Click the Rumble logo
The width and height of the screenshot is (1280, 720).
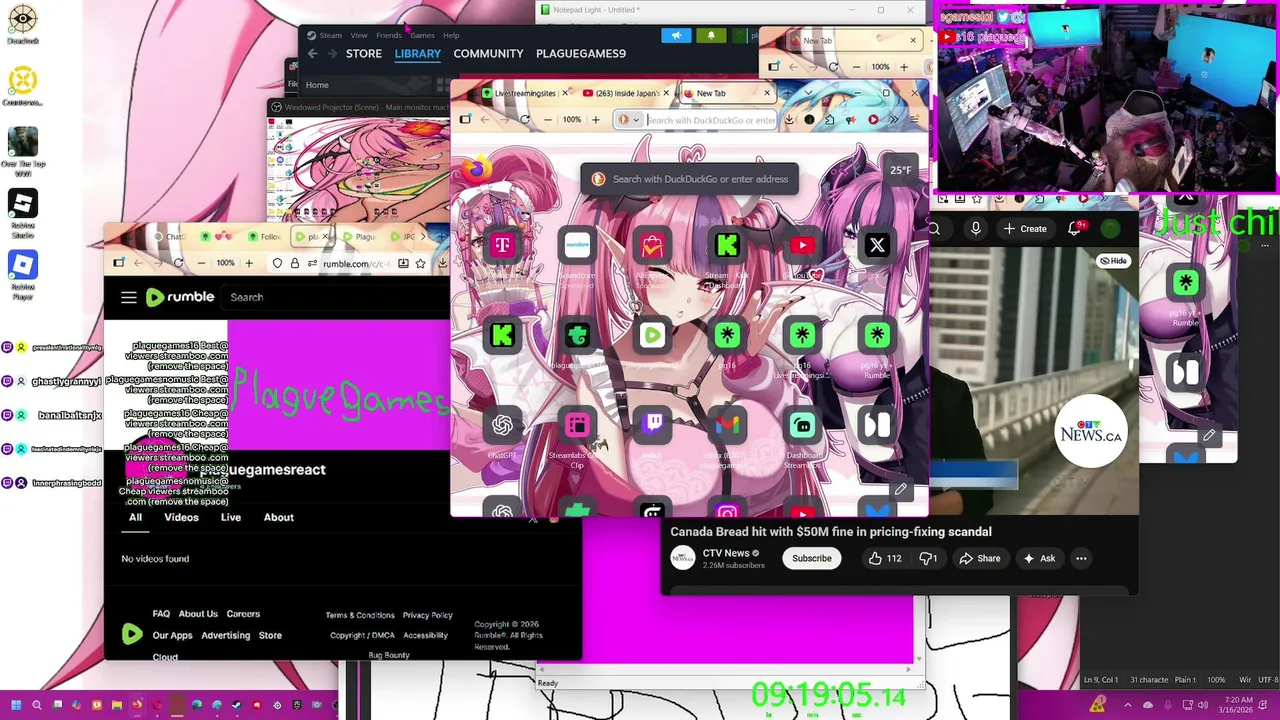[x=180, y=297]
